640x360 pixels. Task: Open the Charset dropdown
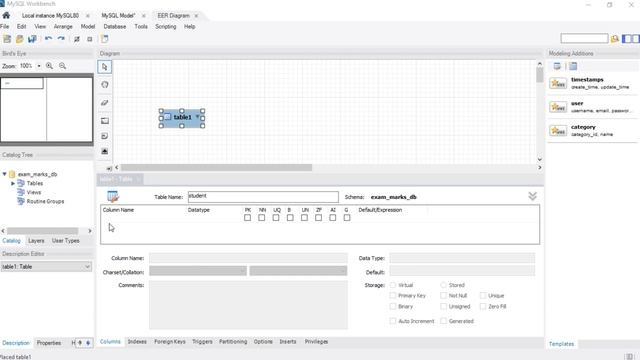click(x=198, y=271)
